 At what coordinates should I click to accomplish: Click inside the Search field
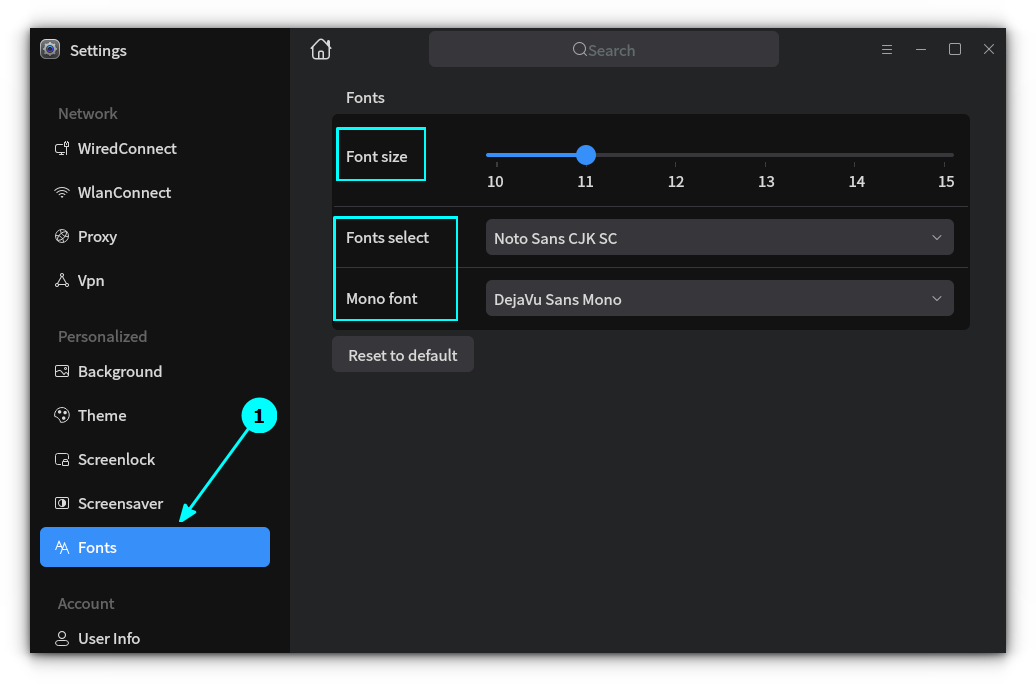603,49
